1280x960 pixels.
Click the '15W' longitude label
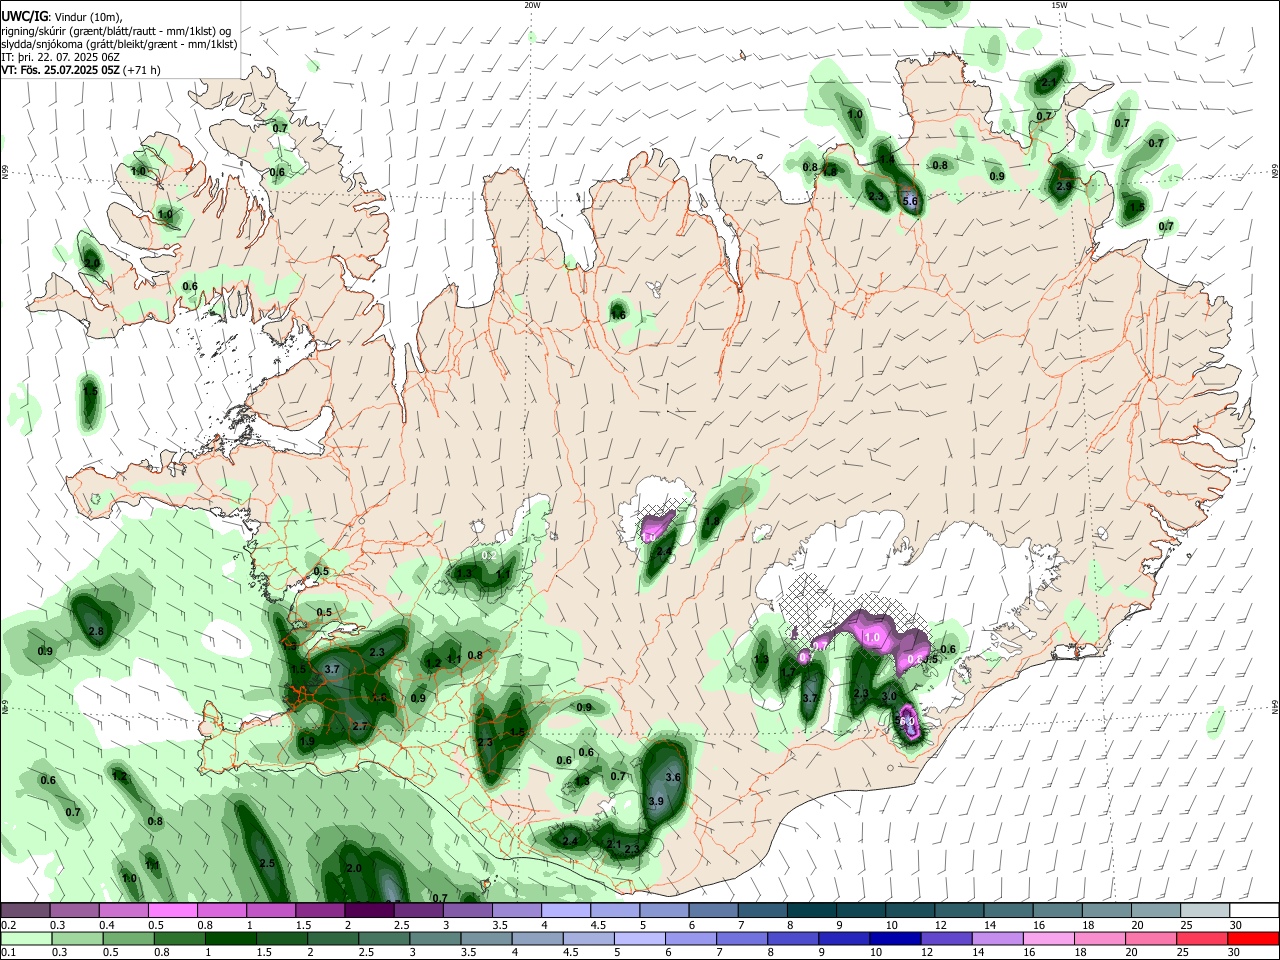pyautogui.click(x=1059, y=5)
